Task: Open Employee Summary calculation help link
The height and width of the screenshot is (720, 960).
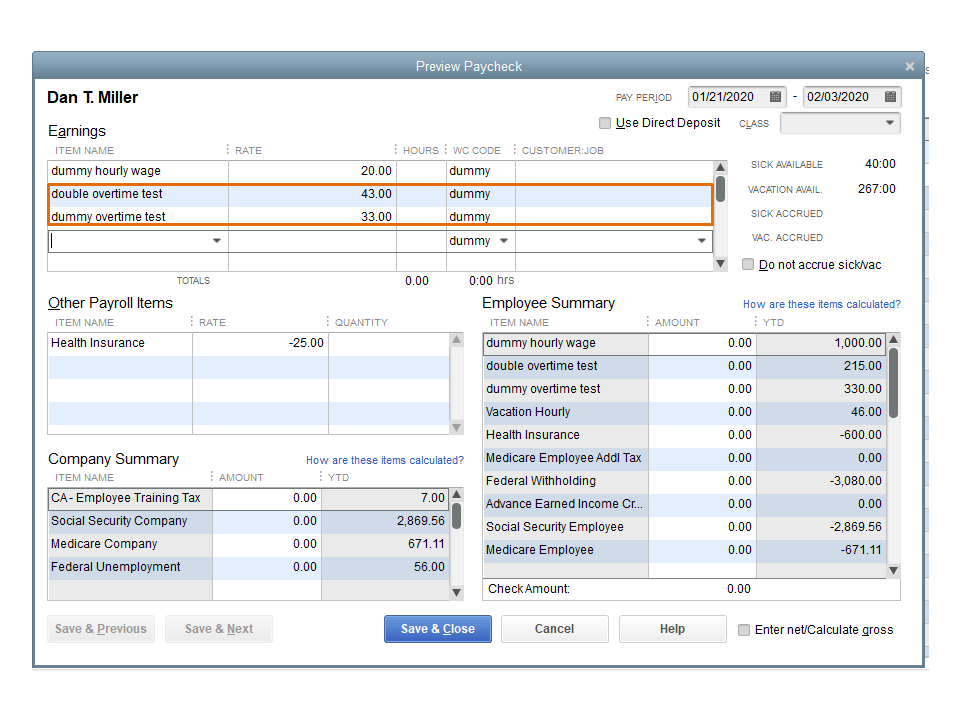Action: point(822,304)
